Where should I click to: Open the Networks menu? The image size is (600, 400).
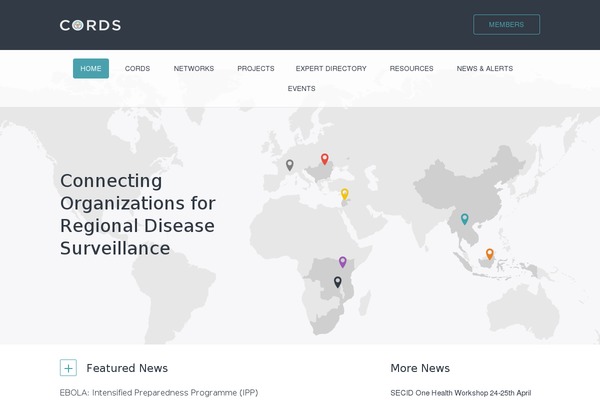coord(194,68)
